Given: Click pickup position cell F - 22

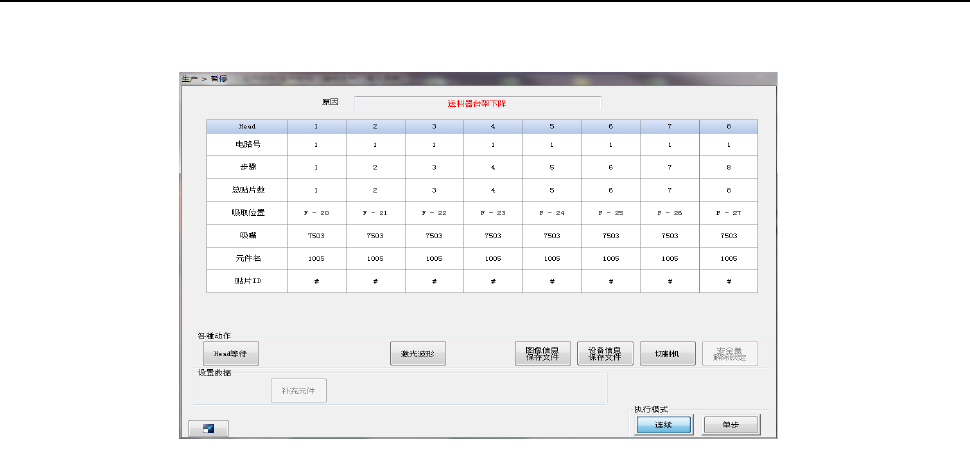Looking at the screenshot, I should pyautogui.click(x=434, y=213).
